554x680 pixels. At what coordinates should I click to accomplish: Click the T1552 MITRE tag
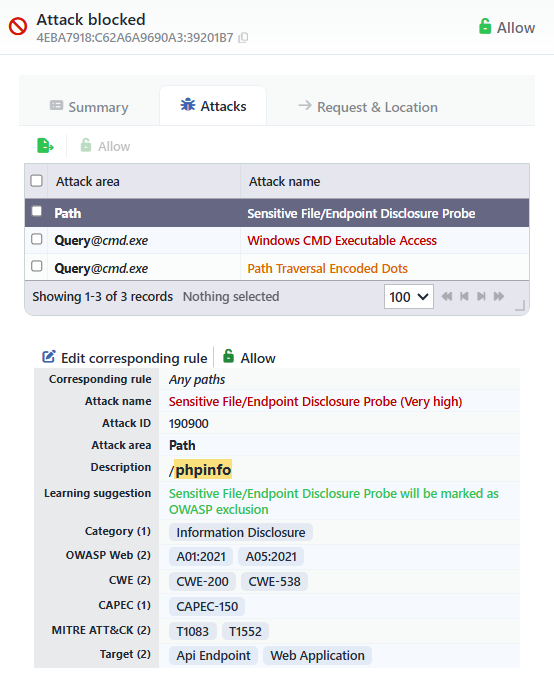coord(245,631)
